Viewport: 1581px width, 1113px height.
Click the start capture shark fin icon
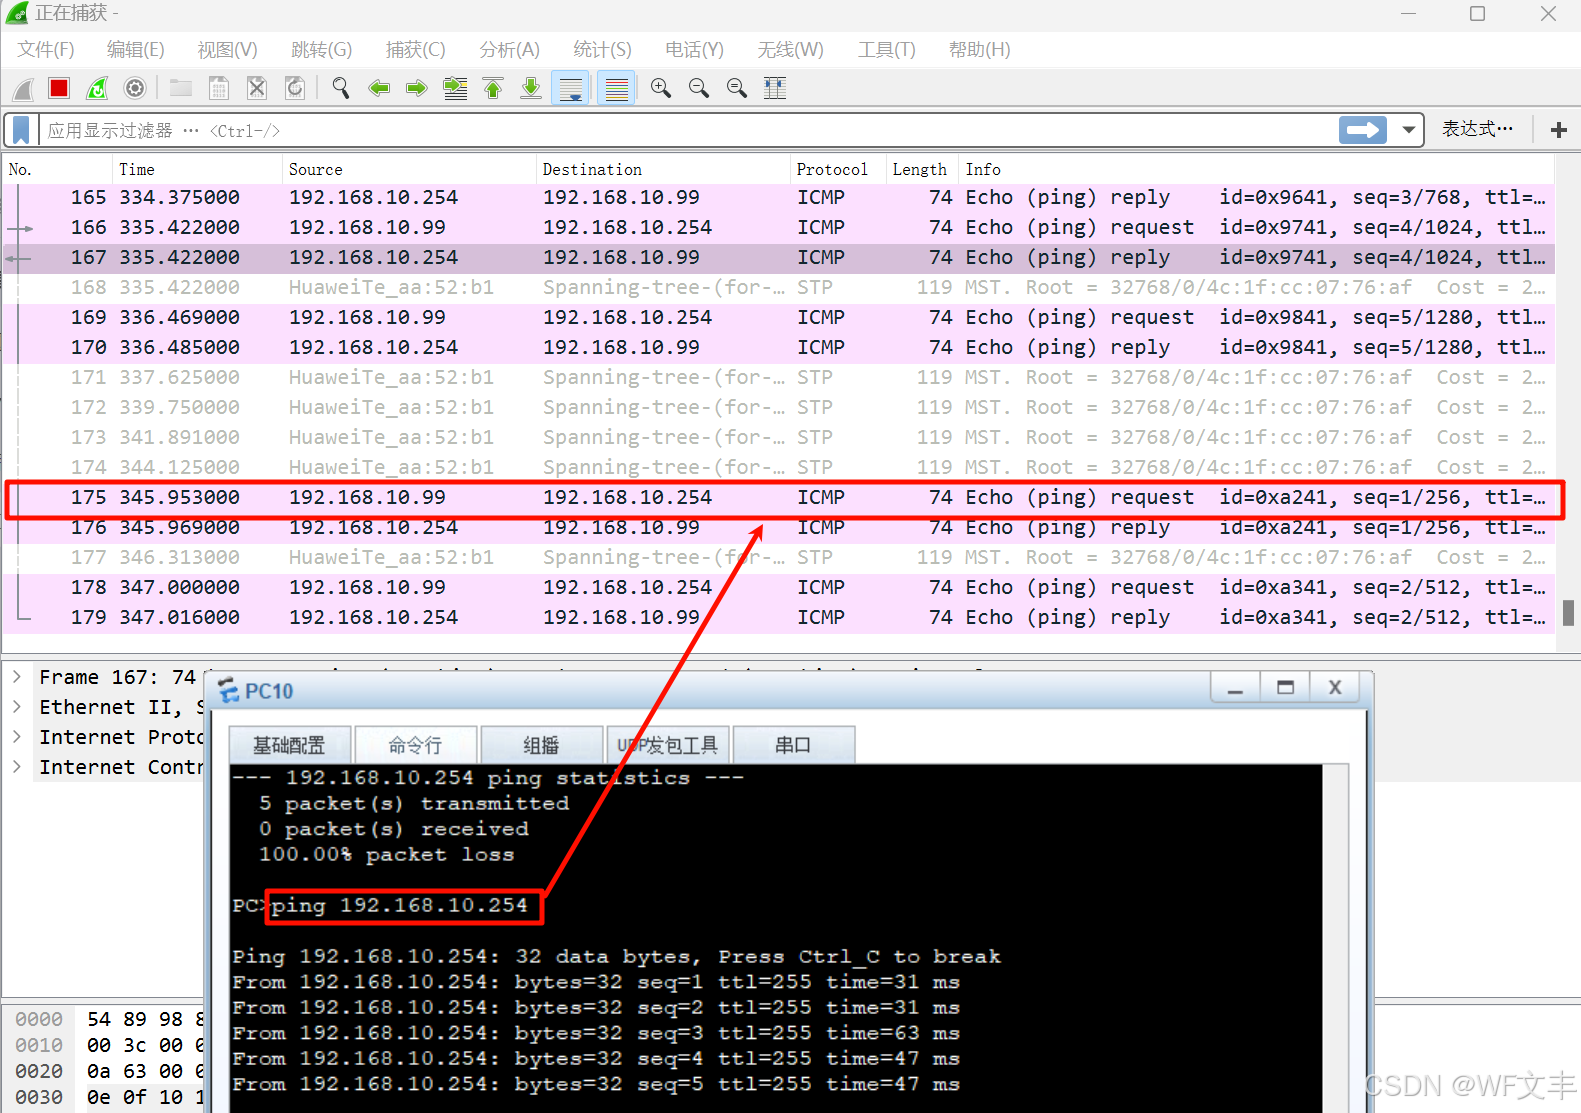23,89
